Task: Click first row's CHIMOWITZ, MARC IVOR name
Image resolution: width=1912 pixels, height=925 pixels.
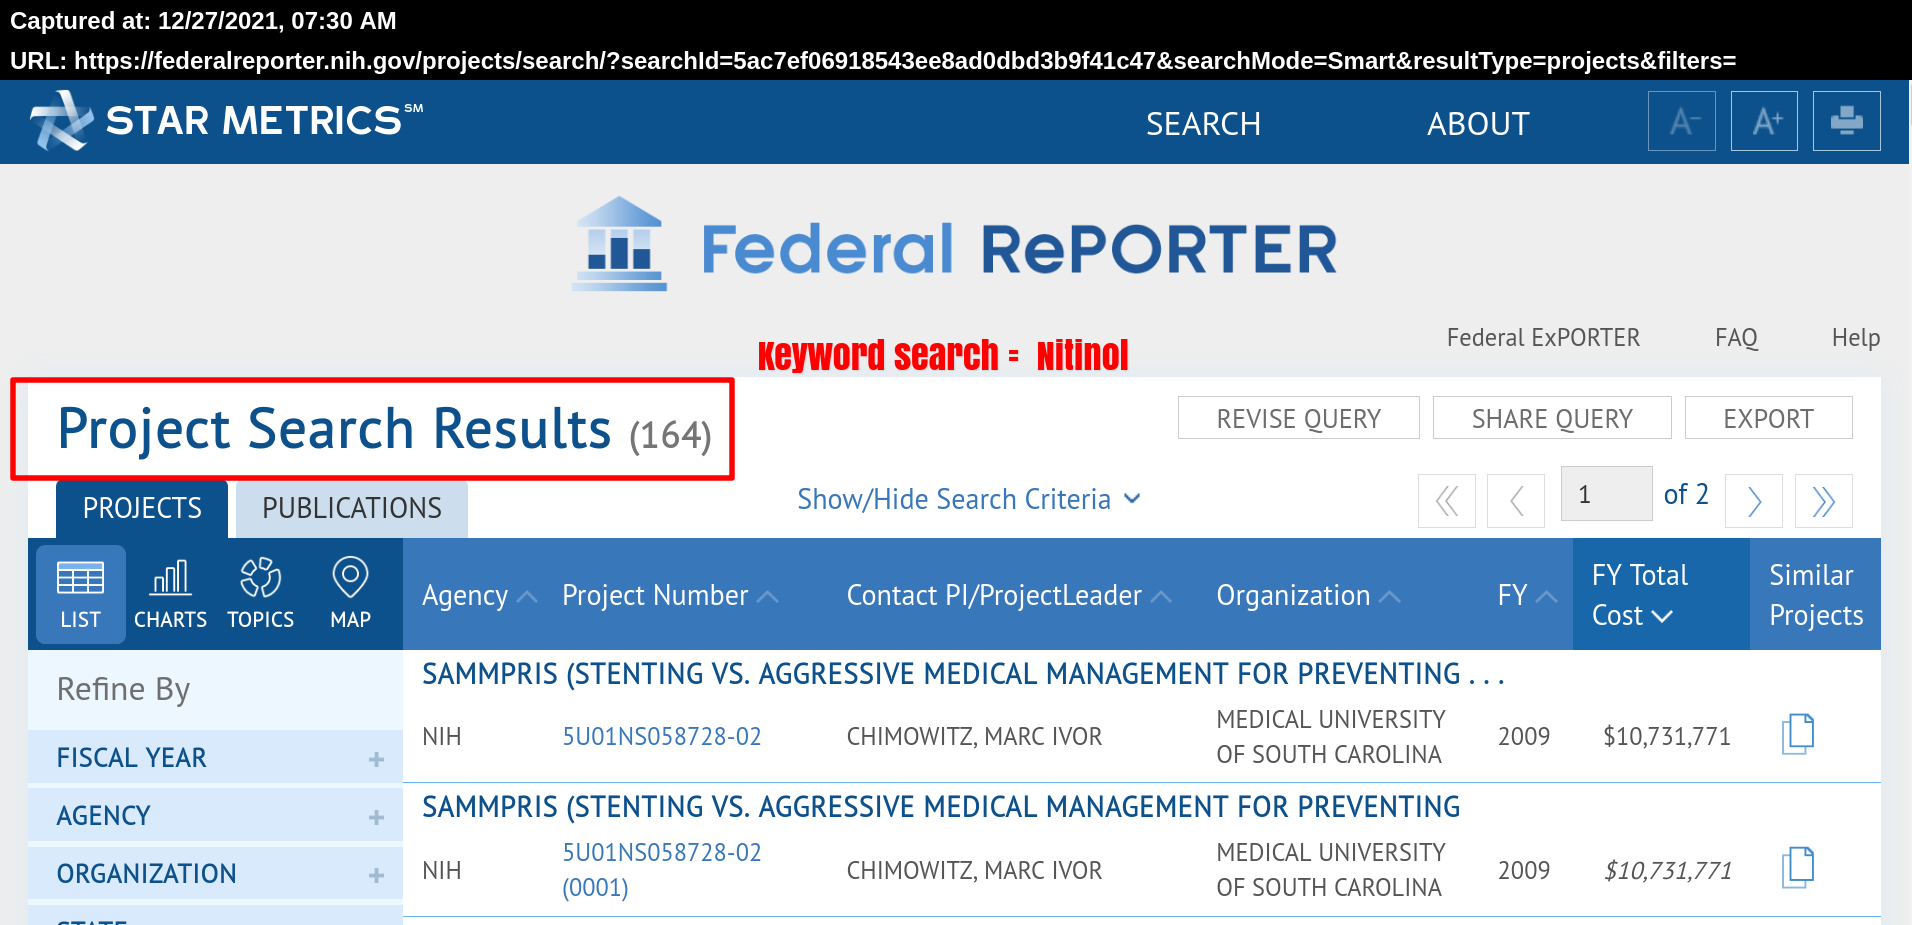Action: tap(974, 737)
